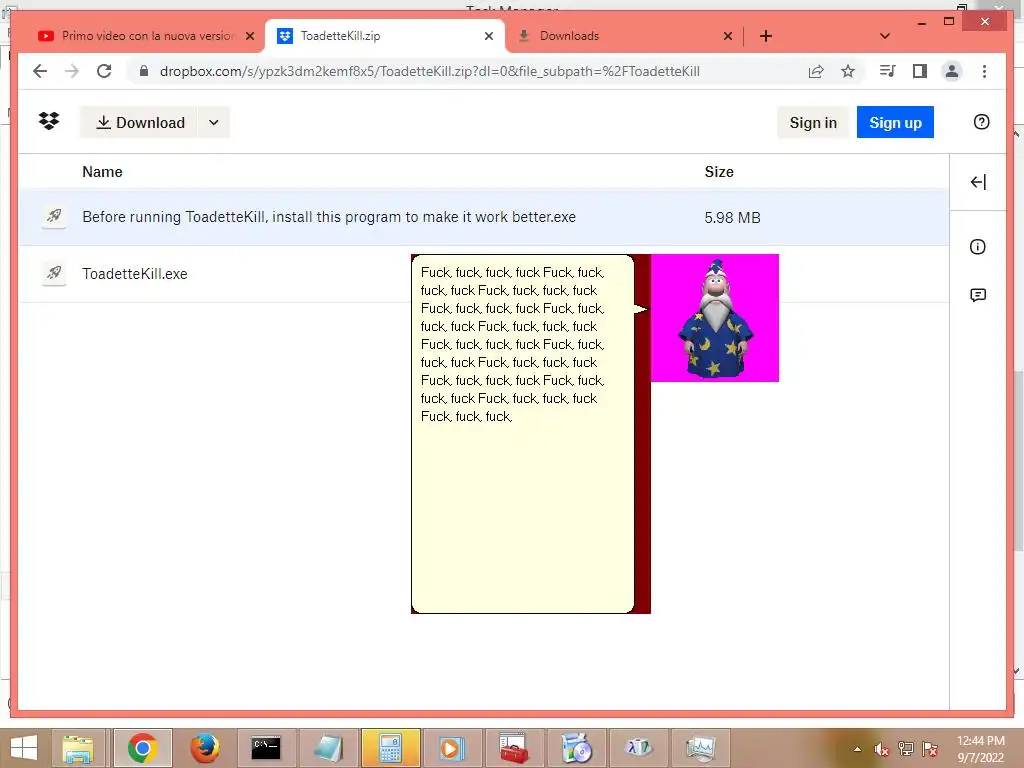Image resolution: width=1024 pixels, height=768 pixels.
Task: Click the blue Sign up button
Action: [x=895, y=122]
